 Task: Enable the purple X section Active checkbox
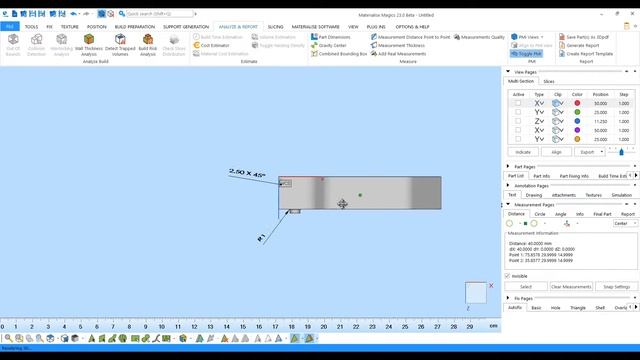point(518,130)
